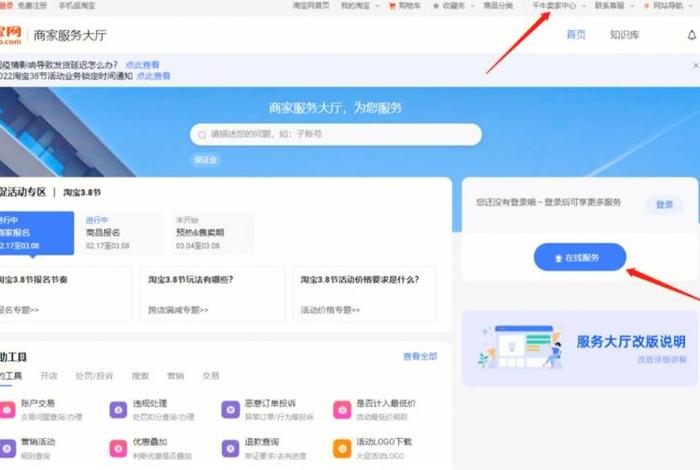
Task: Click 点此查看 beside the 38节 notice
Action: tap(154, 76)
